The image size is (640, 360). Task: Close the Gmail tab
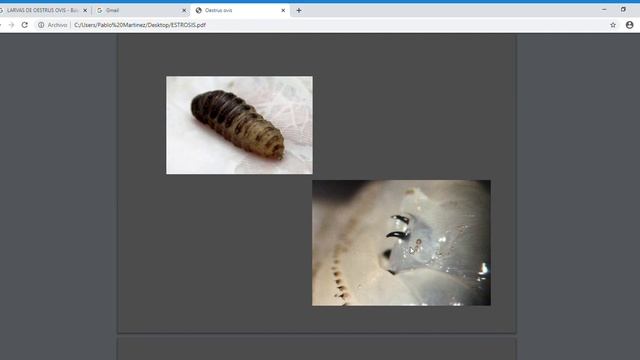[x=184, y=11]
